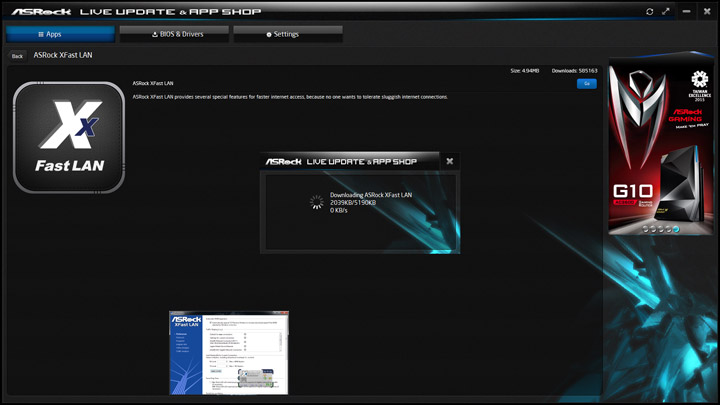Close the main App Shop window
The height and width of the screenshot is (405, 720).
pyautogui.click(x=707, y=11)
